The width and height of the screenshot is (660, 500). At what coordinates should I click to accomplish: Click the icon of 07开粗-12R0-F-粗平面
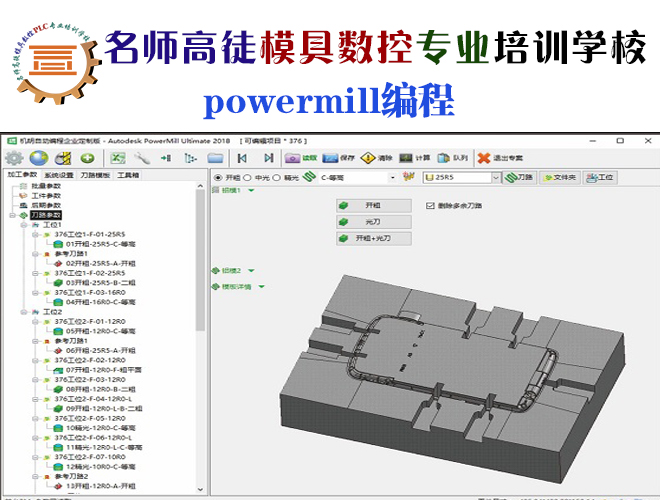[58, 370]
